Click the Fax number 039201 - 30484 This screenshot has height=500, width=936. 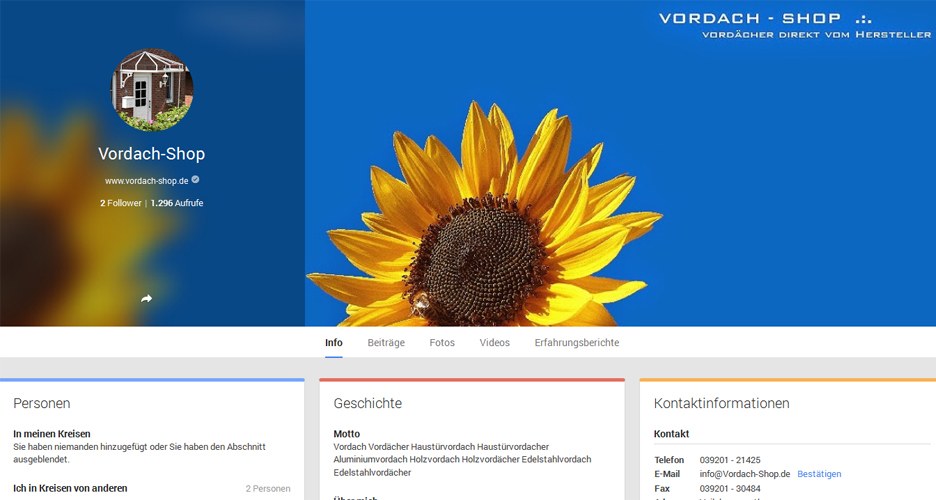[730, 489]
